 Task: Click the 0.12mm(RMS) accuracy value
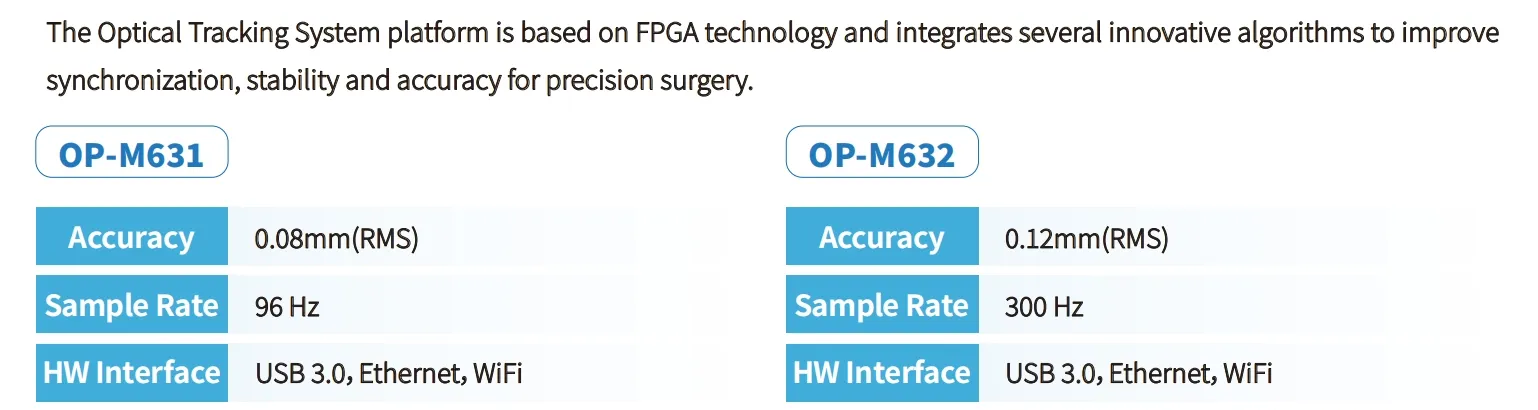point(1087,239)
